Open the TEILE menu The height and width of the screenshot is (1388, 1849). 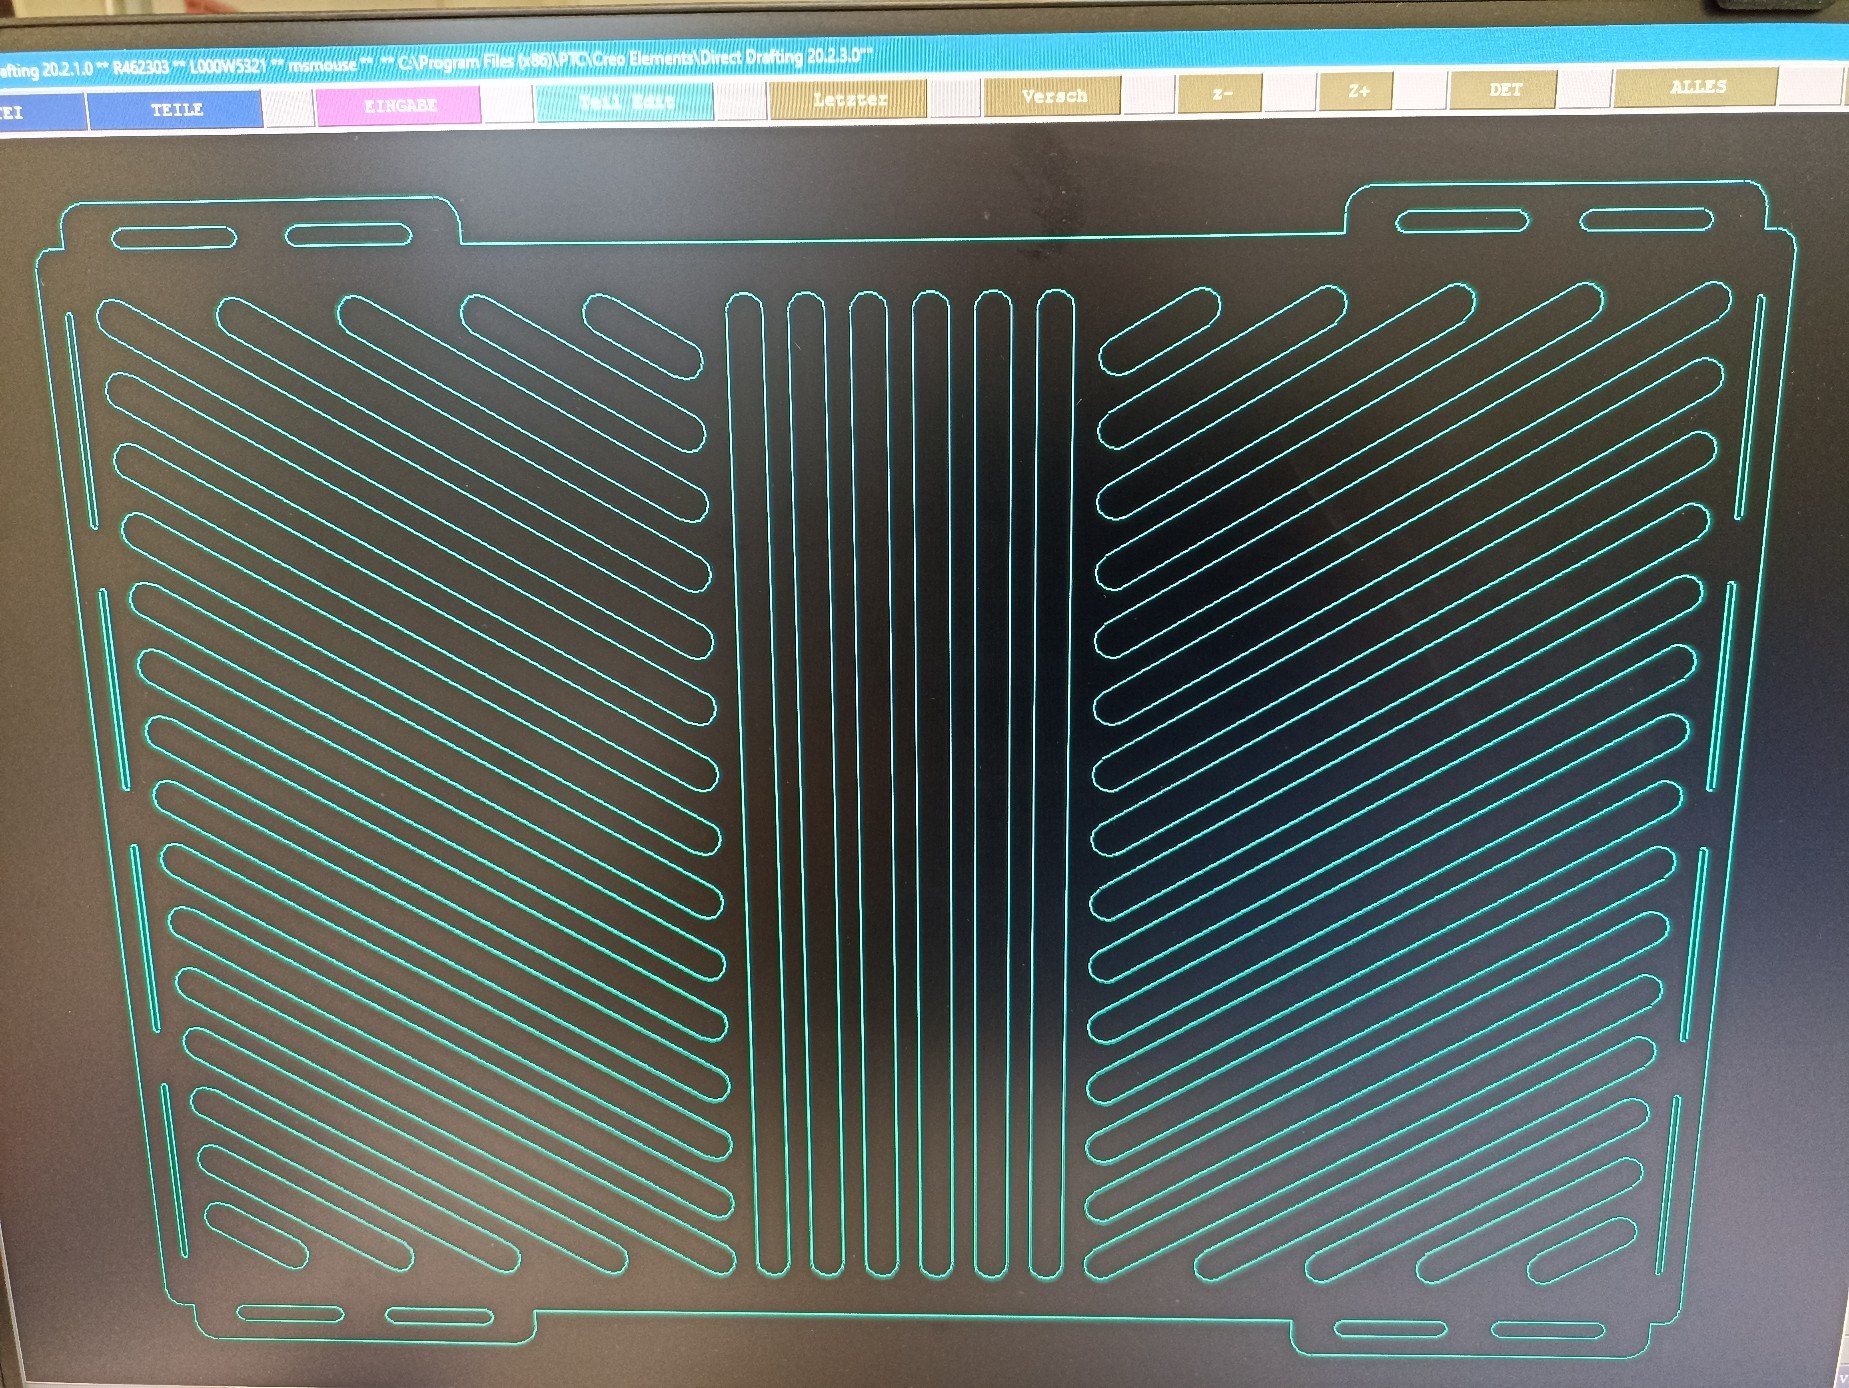click(x=176, y=110)
